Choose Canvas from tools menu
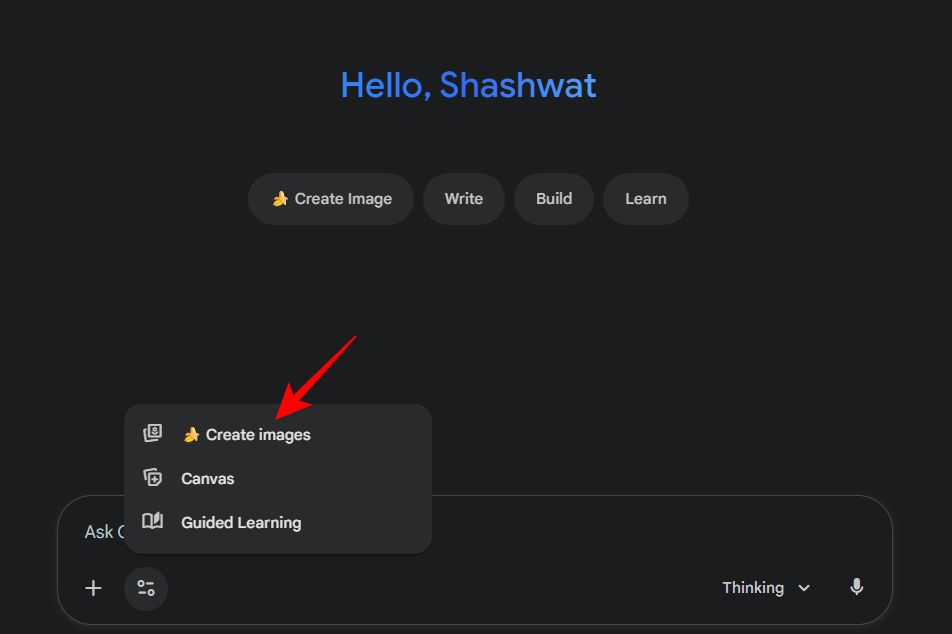Image resolution: width=952 pixels, height=634 pixels. click(208, 479)
